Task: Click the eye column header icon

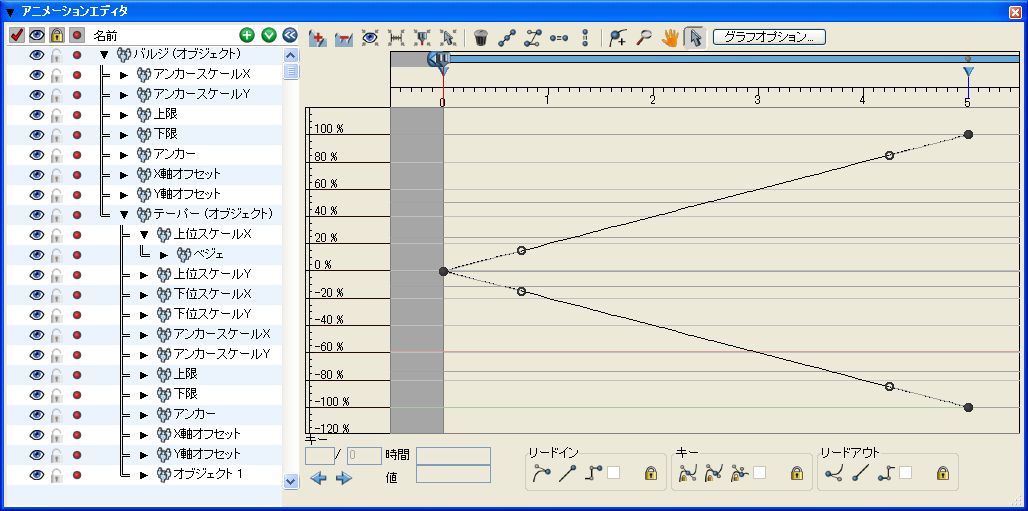Action: pyautogui.click(x=37, y=35)
